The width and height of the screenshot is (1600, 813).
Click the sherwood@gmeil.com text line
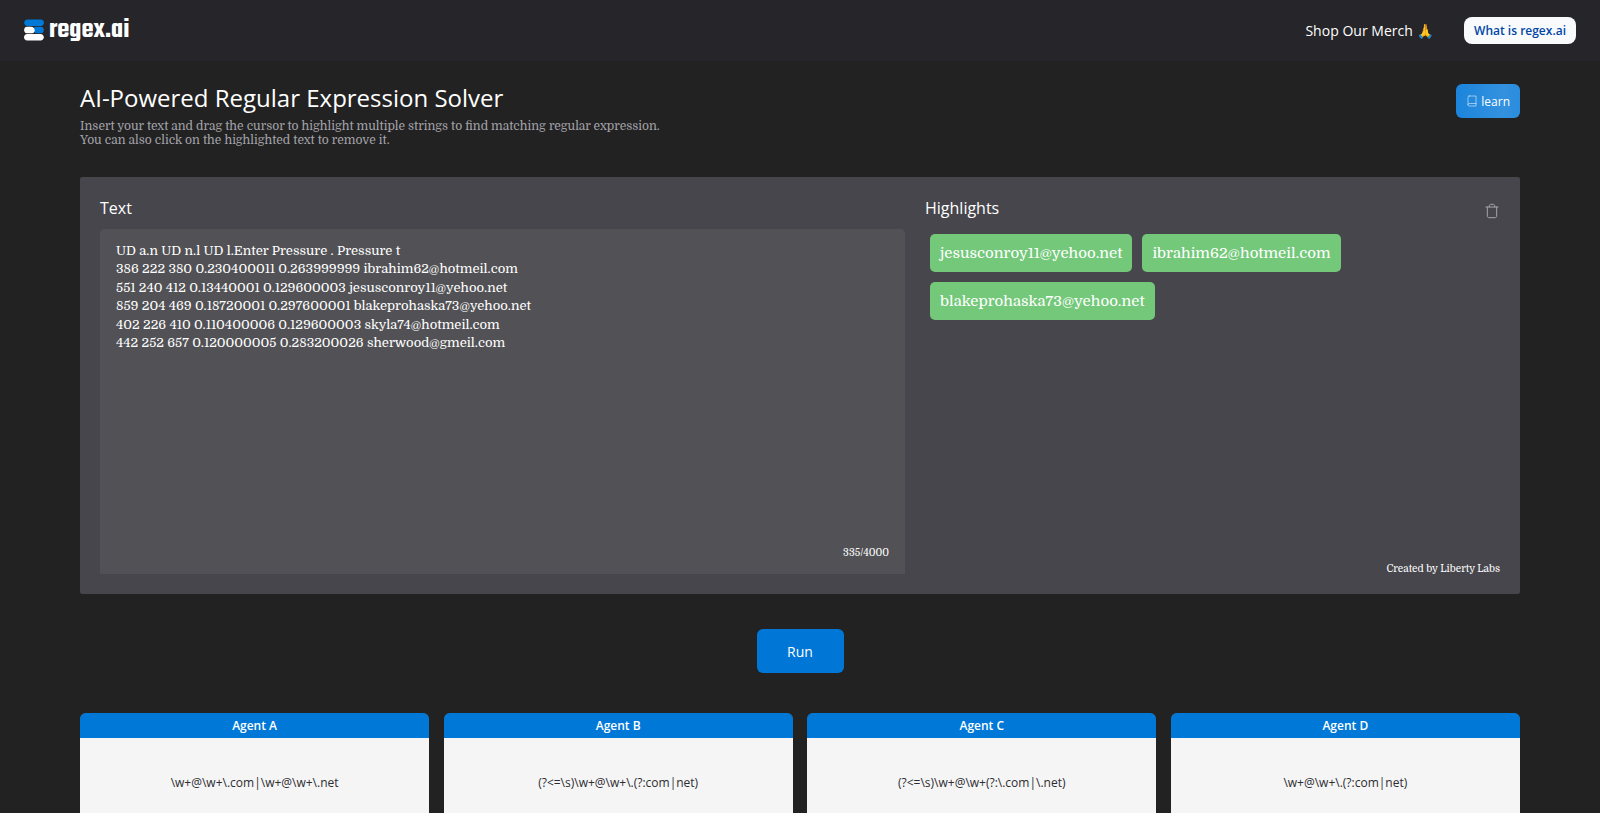pos(310,343)
